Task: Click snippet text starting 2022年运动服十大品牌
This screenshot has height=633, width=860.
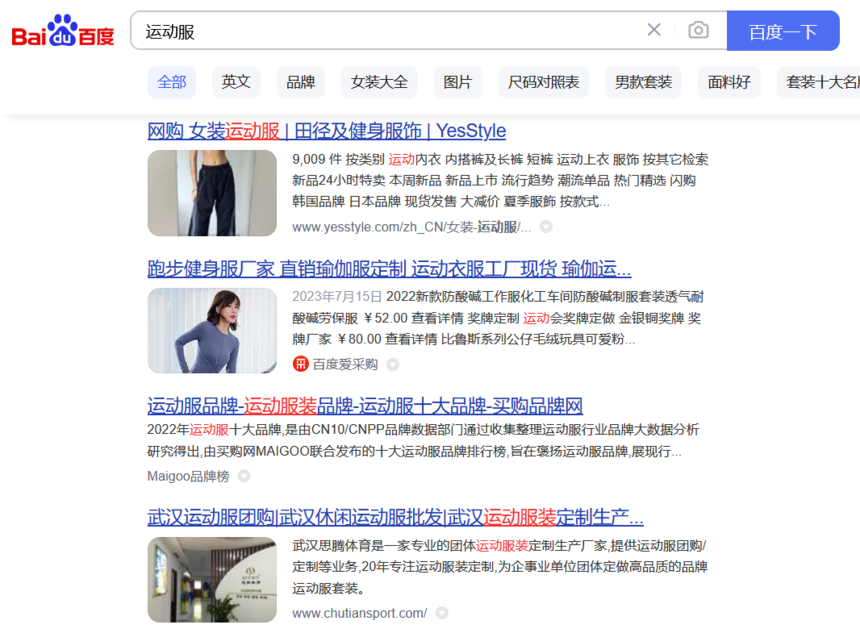Action: (423, 440)
